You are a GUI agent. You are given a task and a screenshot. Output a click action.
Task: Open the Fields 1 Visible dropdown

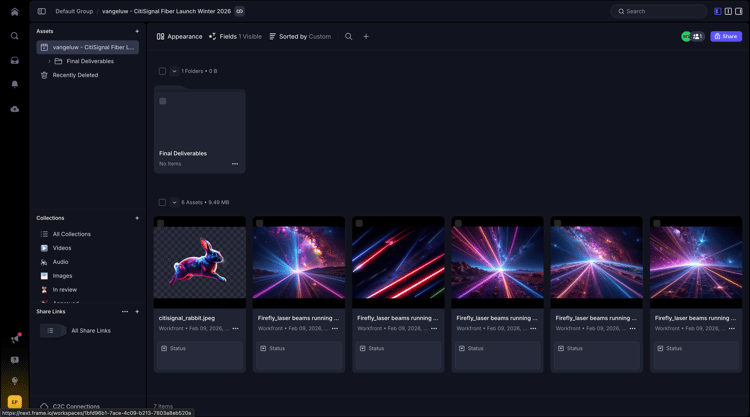[x=235, y=36]
